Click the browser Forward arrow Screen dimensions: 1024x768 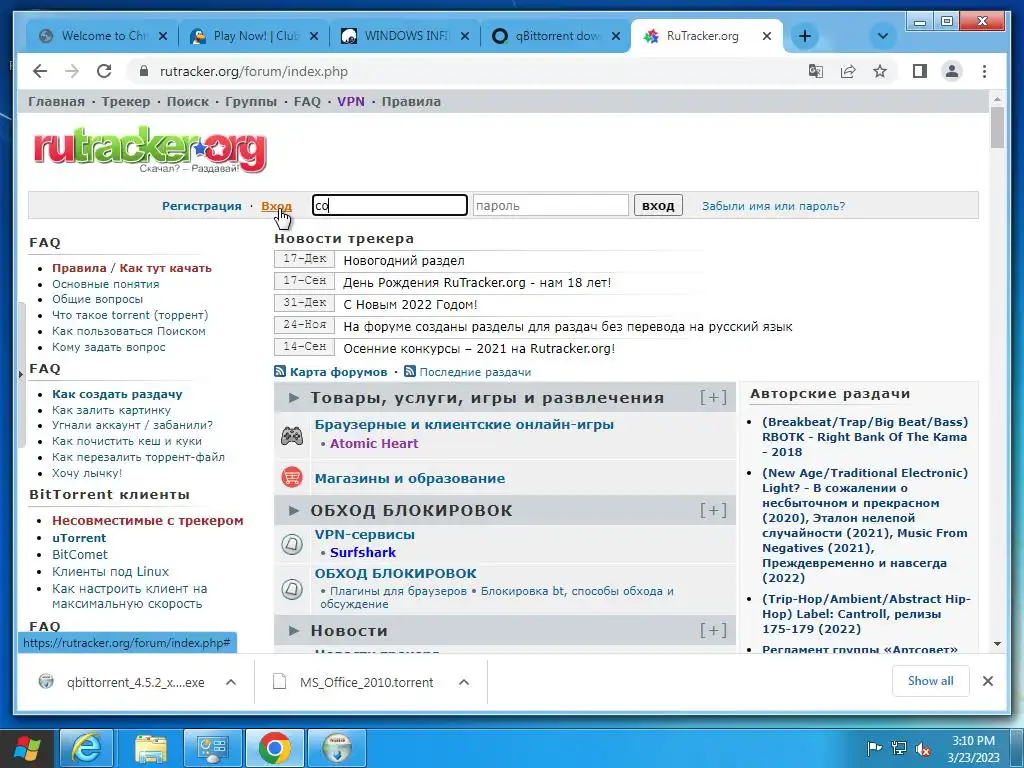click(x=72, y=71)
